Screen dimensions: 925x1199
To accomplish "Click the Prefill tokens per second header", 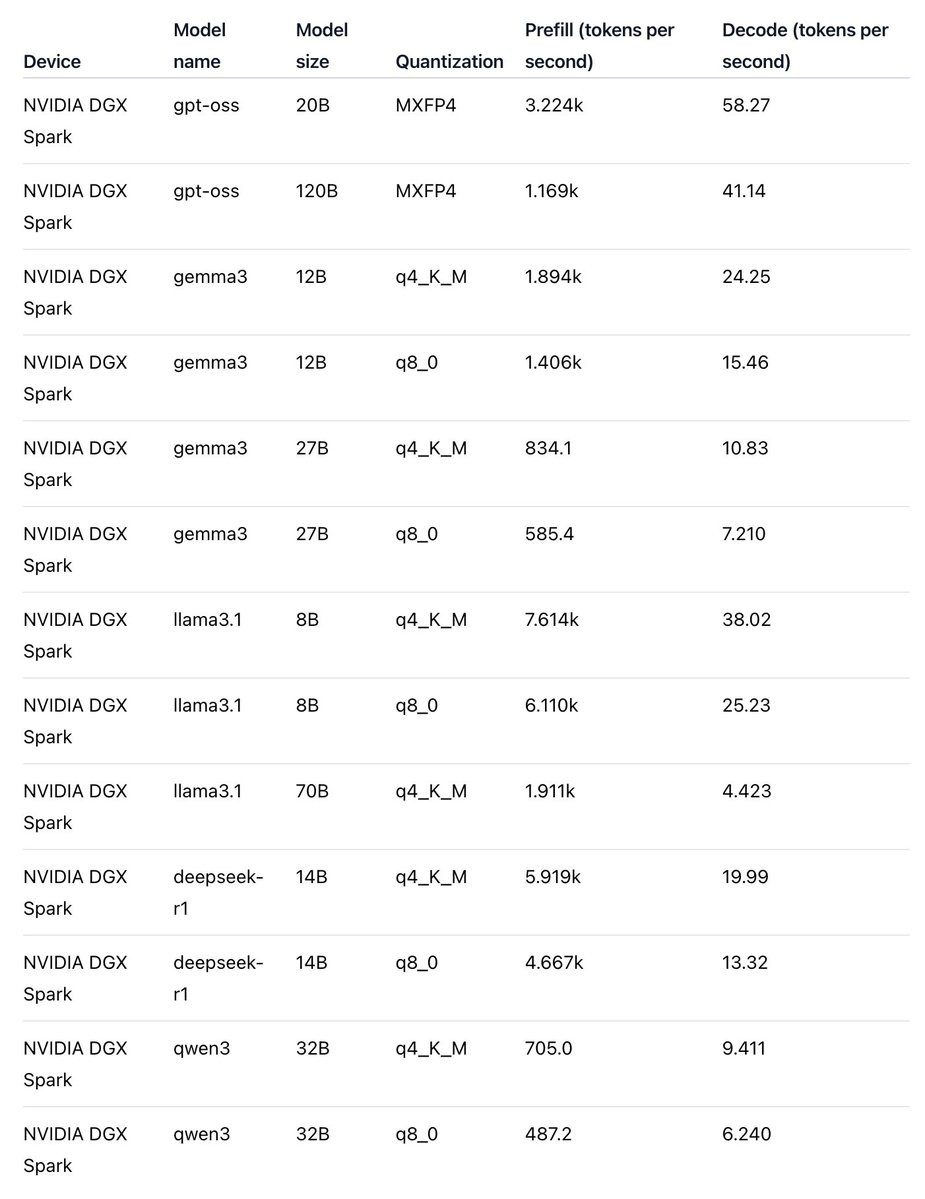I will 599,46.
